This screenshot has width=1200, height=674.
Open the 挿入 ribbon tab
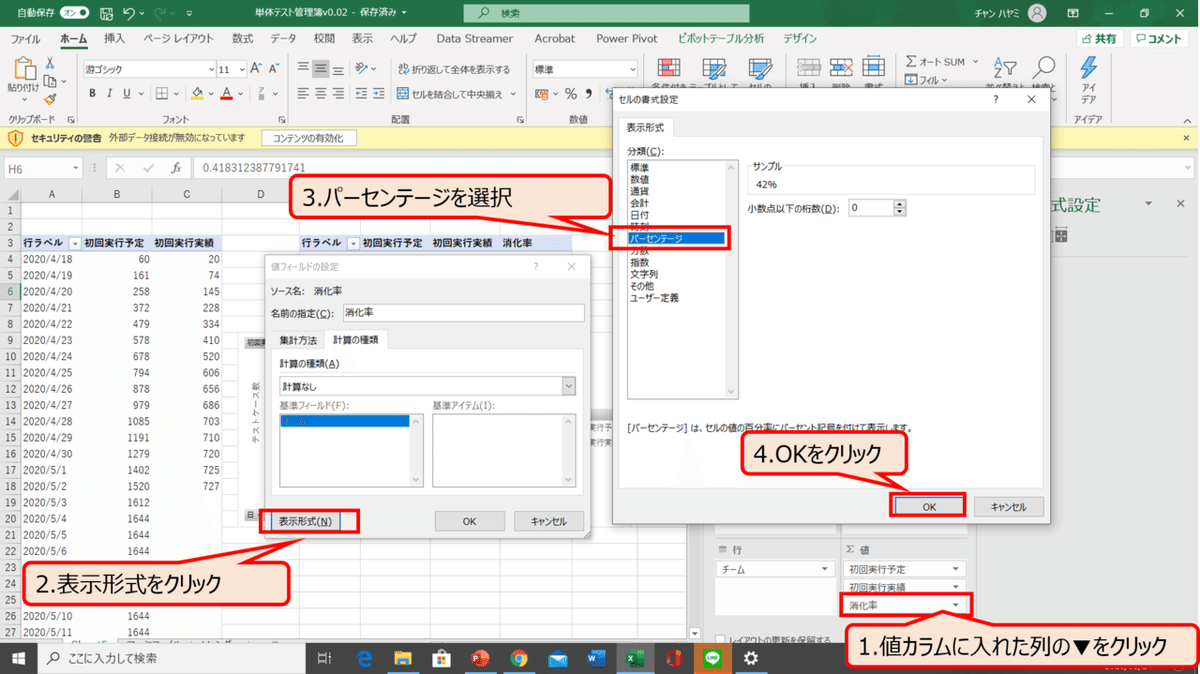[115, 39]
